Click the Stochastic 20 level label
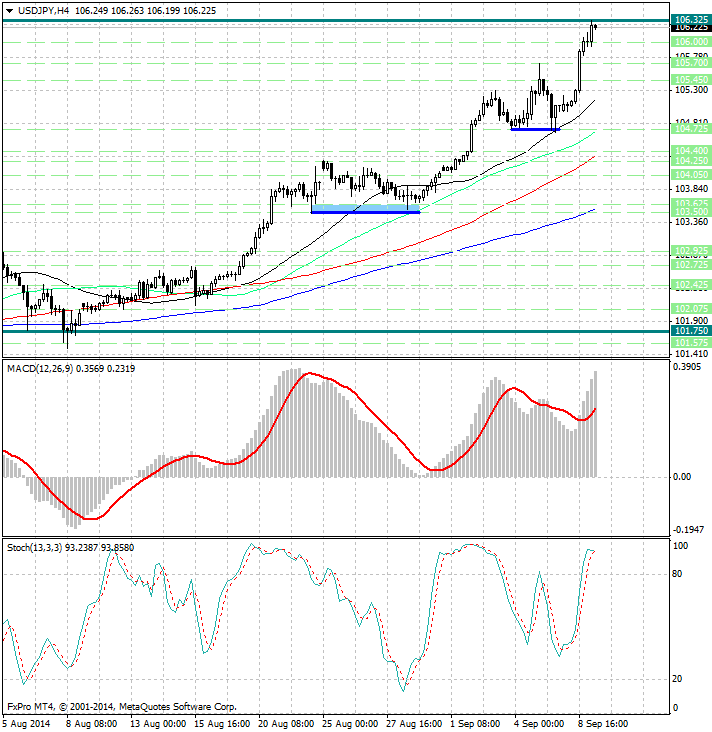Viewport: 712px width, 732px height. (x=677, y=679)
